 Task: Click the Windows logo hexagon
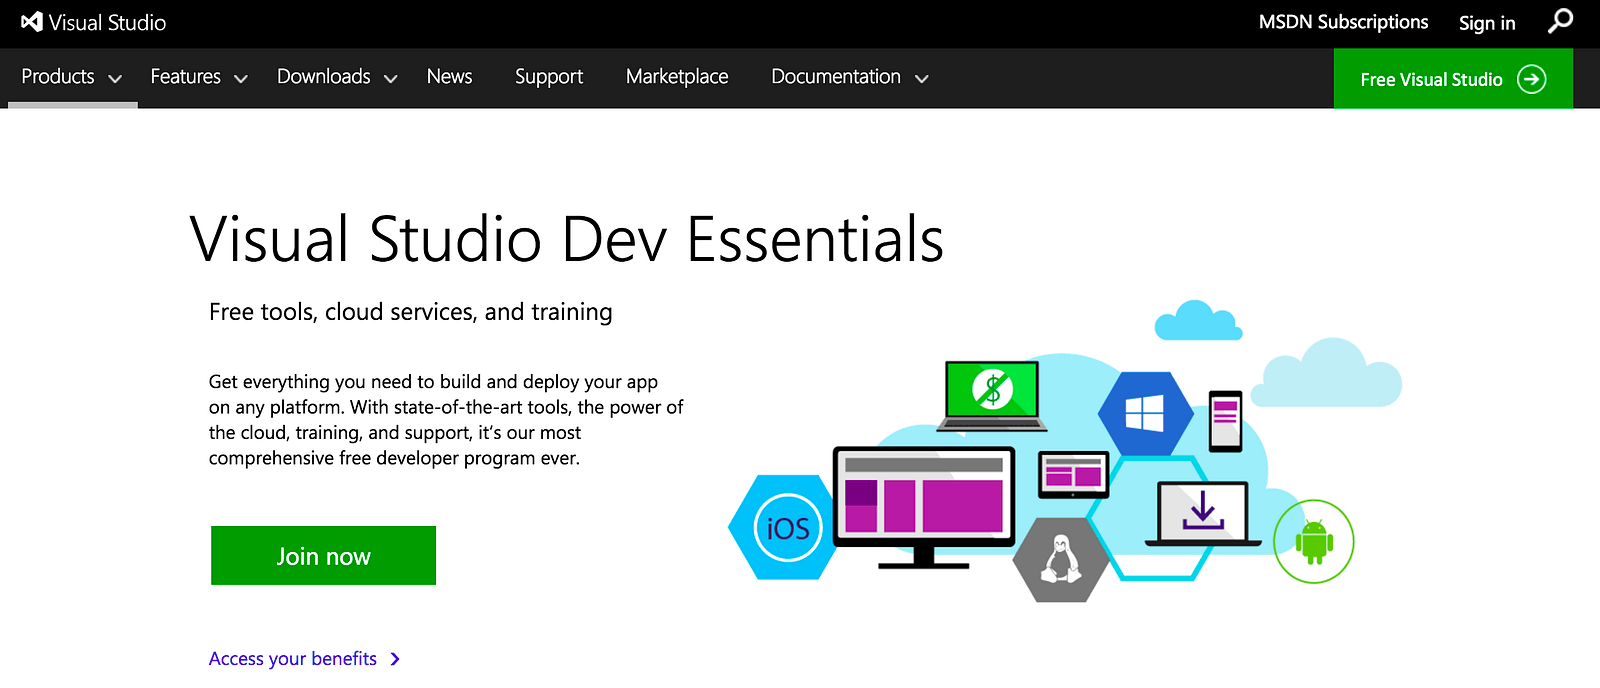pyautogui.click(x=1145, y=413)
